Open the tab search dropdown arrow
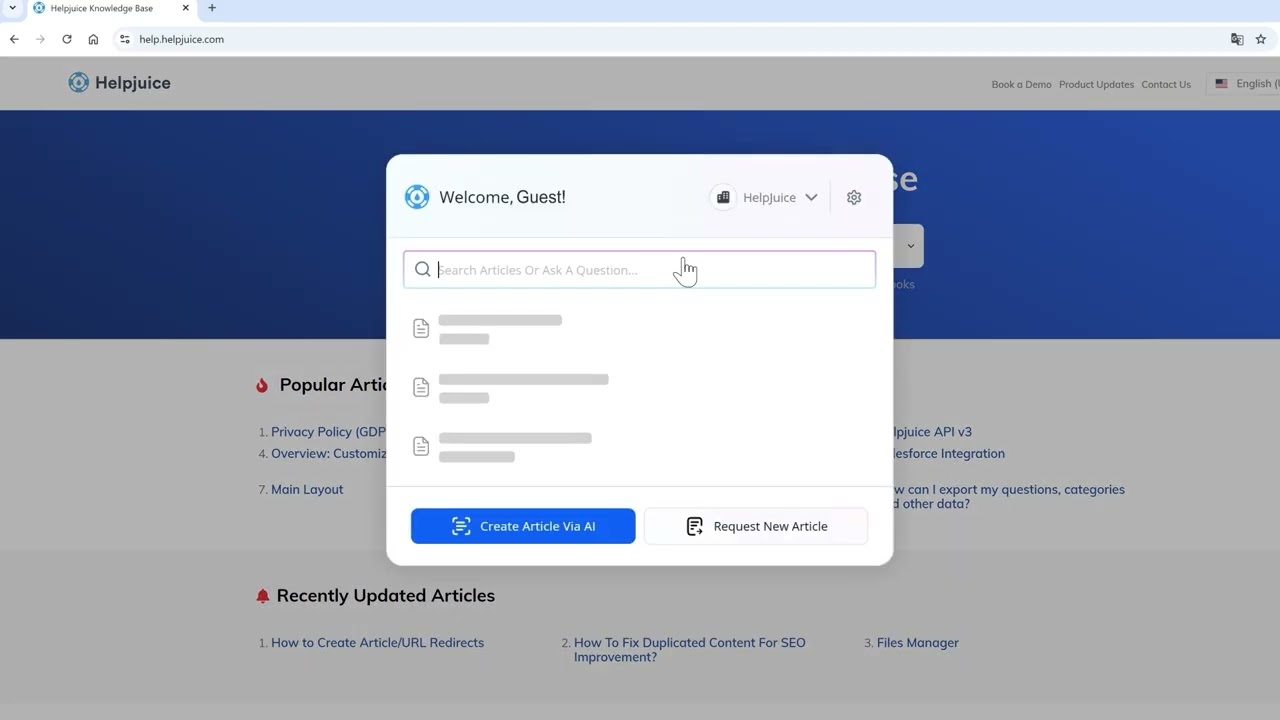This screenshot has width=1280, height=720. tap(12, 8)
